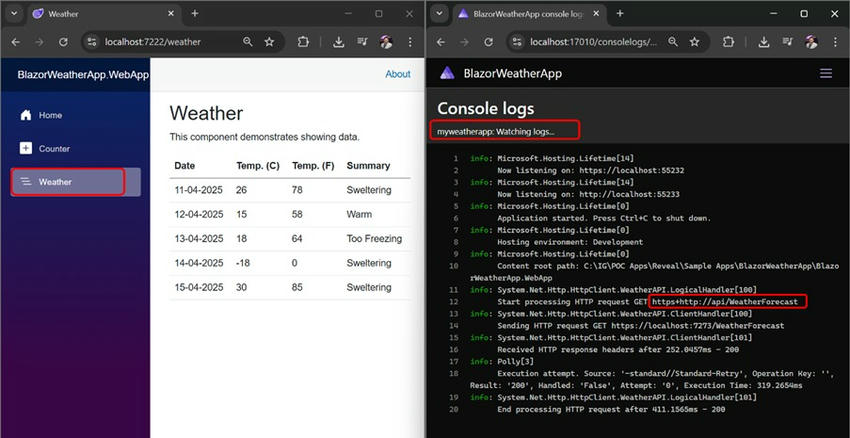Select the 13-04-2025 date cell
The image size is (850, 438).
click(199, 239)
